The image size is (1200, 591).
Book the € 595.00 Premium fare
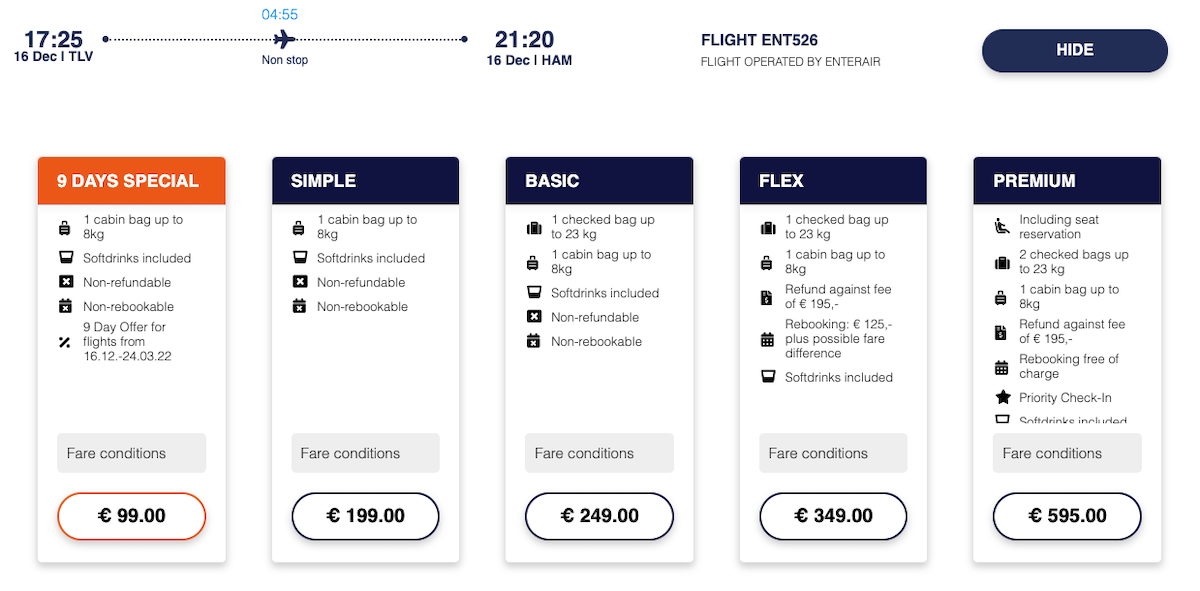[1067, 516]
